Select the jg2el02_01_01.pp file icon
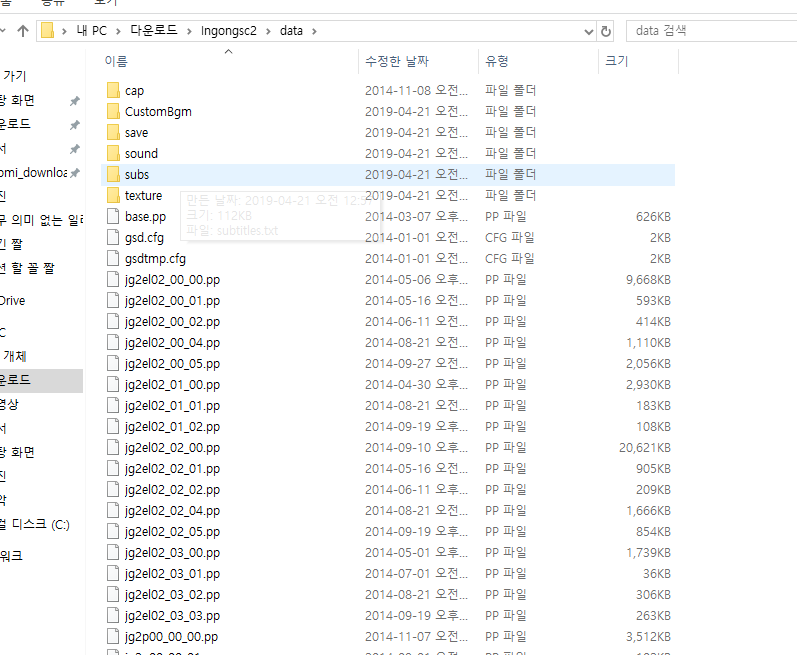This screenshot has height=655, width=797. pos(113,406)
